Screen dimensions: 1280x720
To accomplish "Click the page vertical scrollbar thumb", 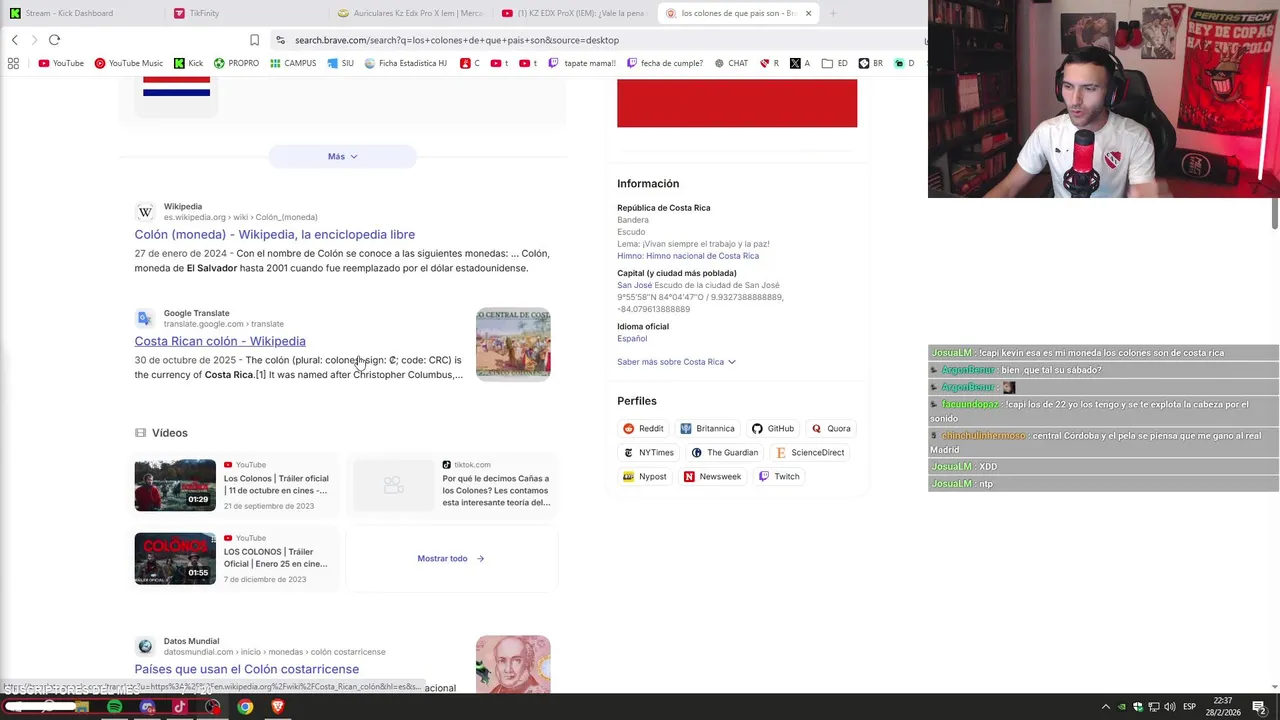I will click(1275, 212).
